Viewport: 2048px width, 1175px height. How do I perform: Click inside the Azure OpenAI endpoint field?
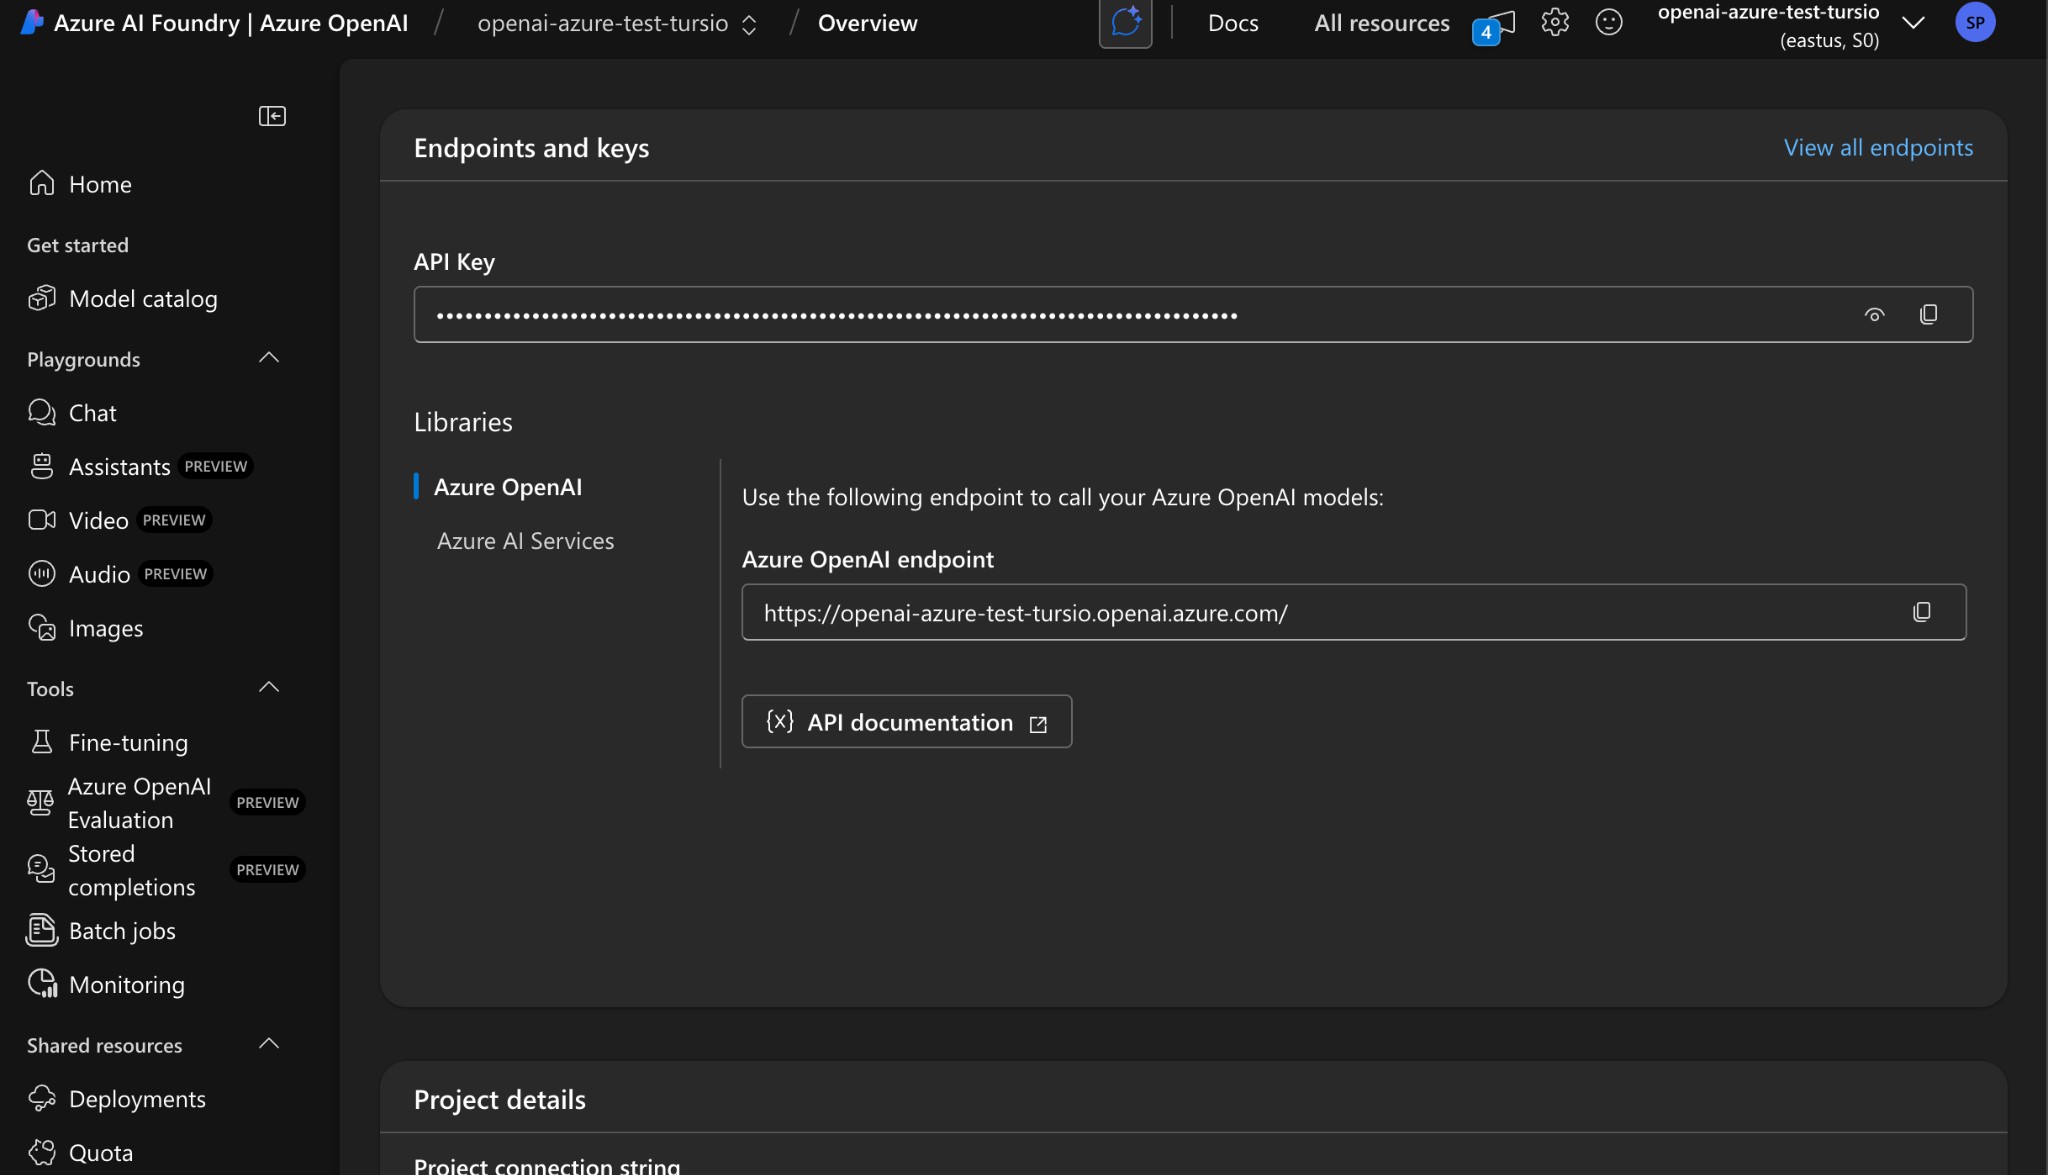pos(1200,612)
